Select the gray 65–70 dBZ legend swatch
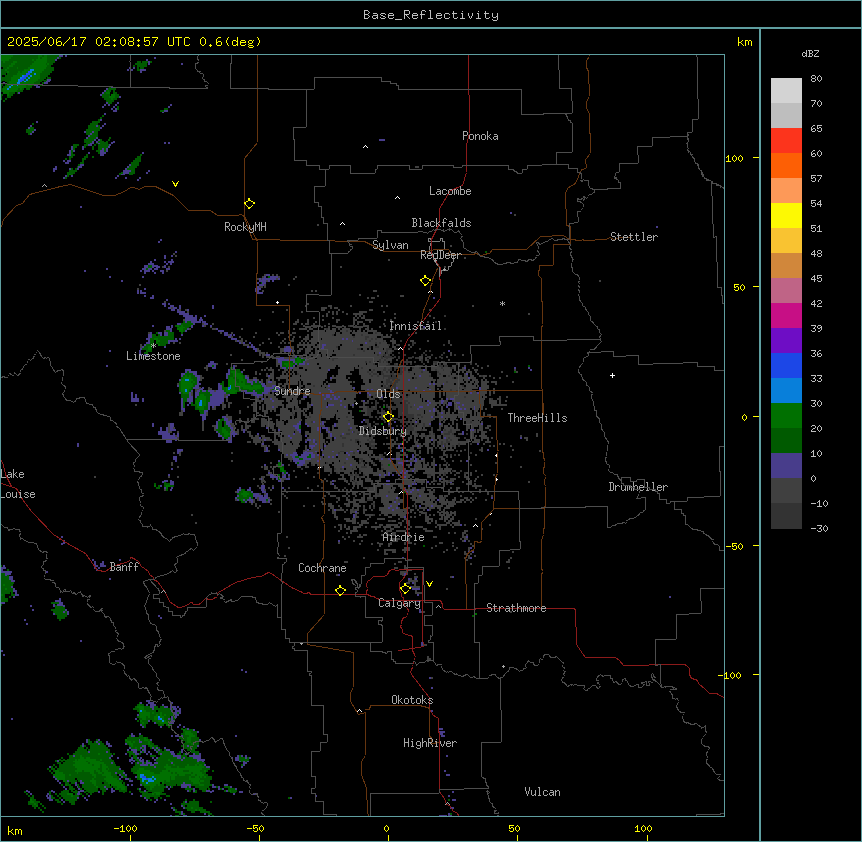This screenshot has width=862, height=842. click(x=786, y=115)
